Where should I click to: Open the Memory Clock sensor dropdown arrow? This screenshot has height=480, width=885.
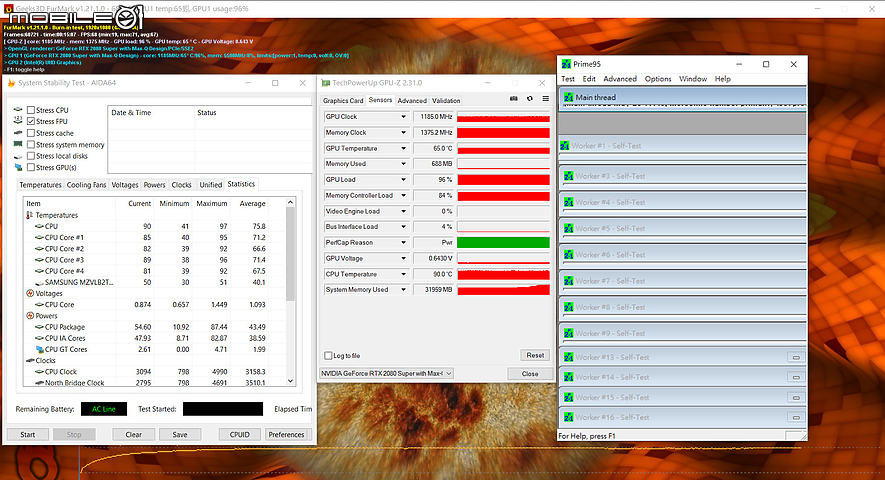[403, 133]
